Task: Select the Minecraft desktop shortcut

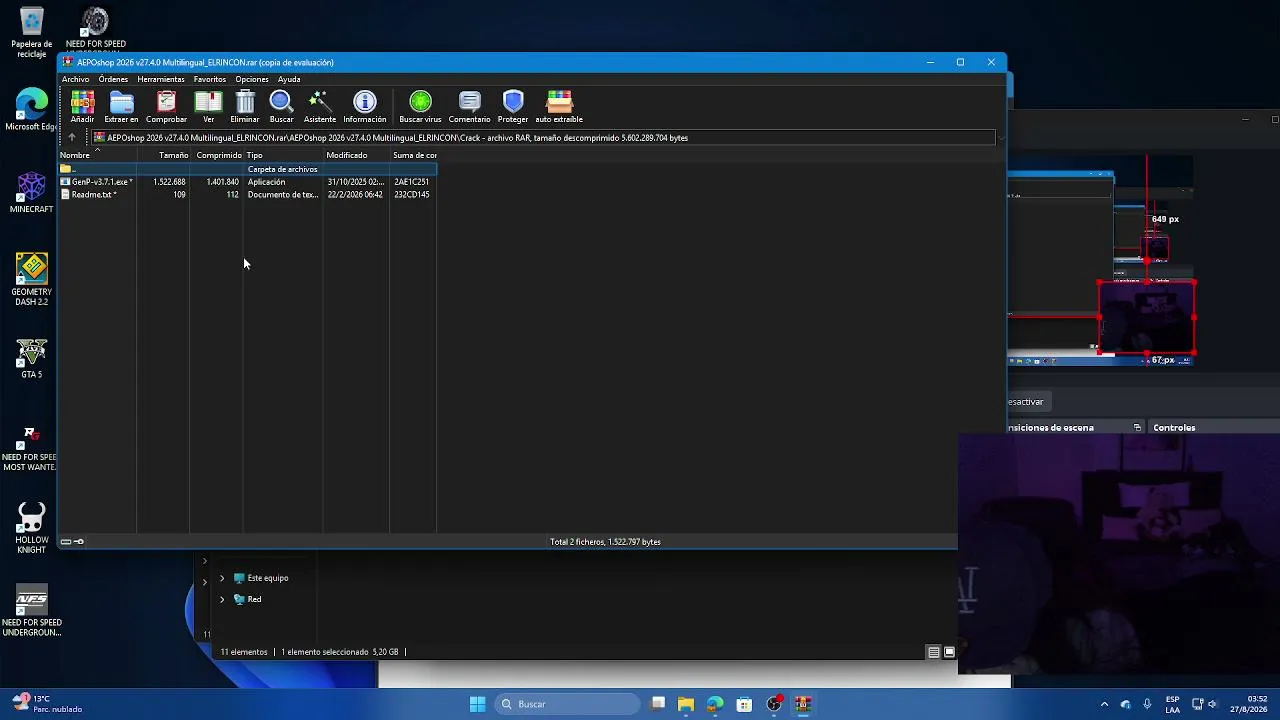Action: (x=32, y=192)
